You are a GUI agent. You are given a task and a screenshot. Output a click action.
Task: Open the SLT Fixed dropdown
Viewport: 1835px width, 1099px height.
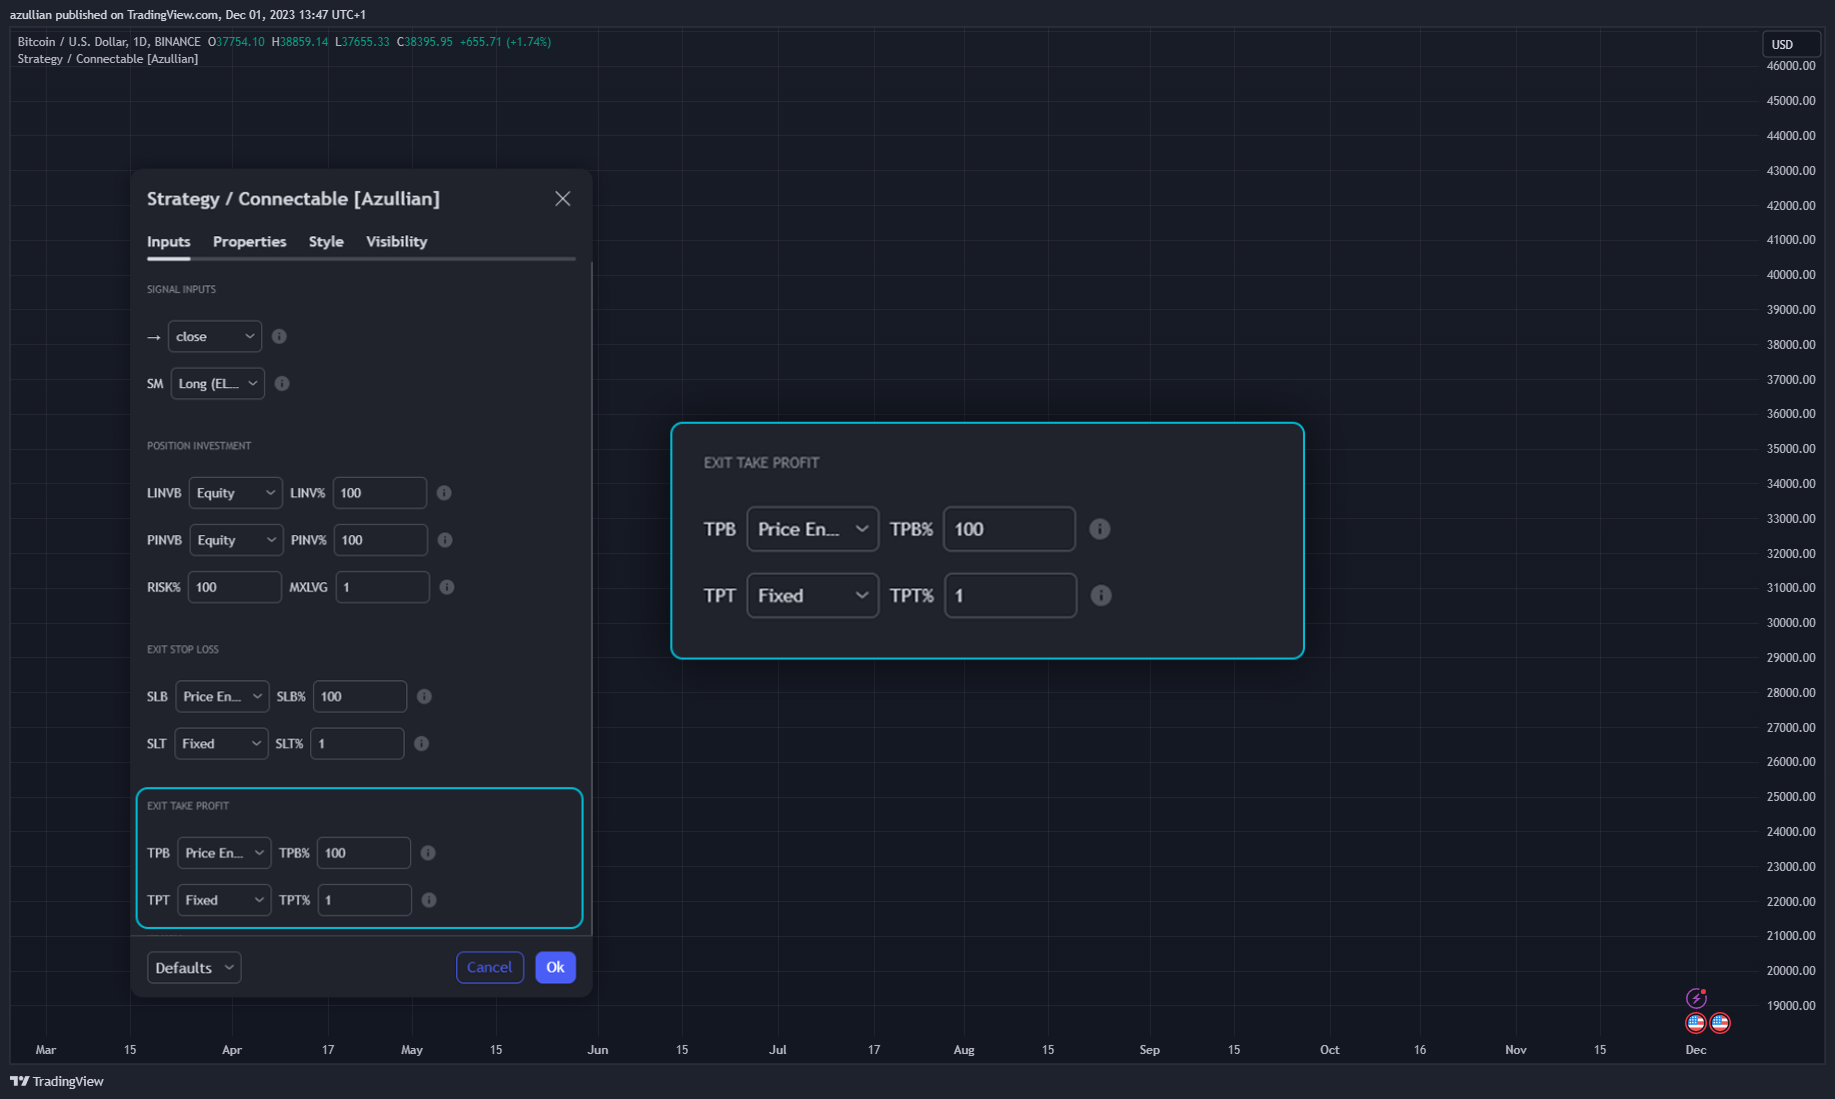click(x=221, y=743)
